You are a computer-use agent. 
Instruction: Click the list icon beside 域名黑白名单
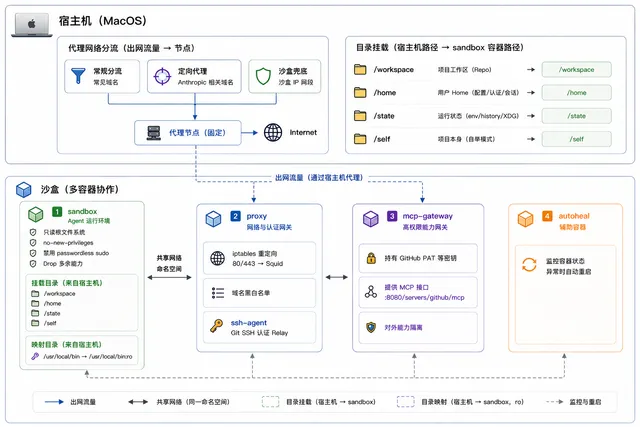click(218, 293)
